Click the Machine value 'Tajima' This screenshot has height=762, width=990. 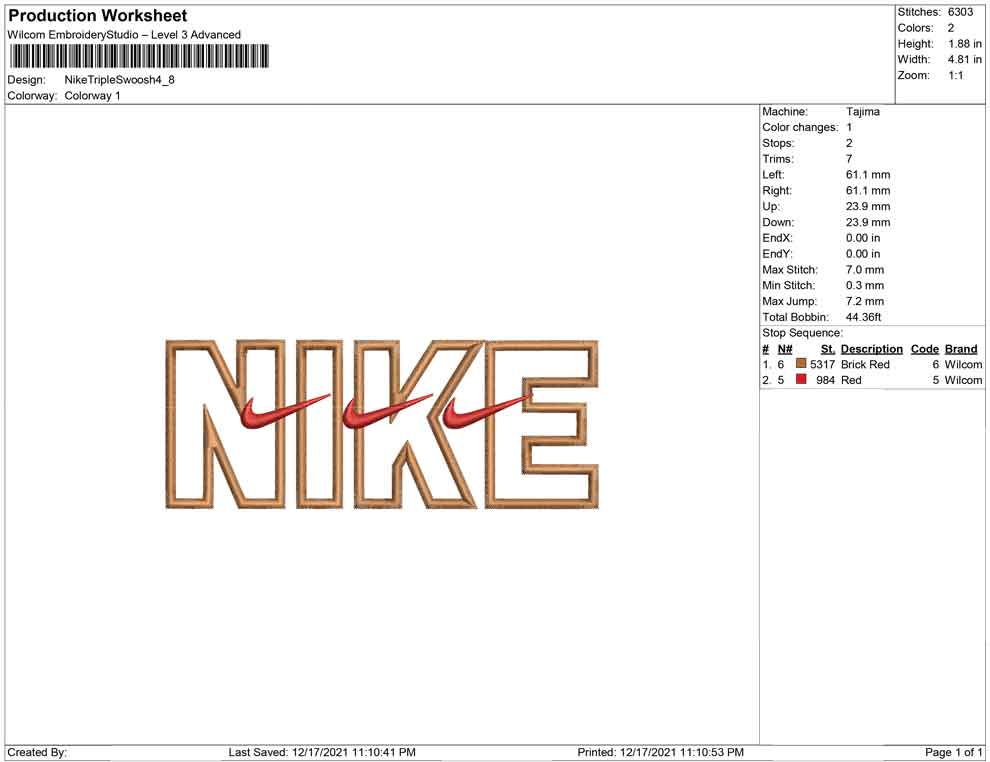point(862,112)
